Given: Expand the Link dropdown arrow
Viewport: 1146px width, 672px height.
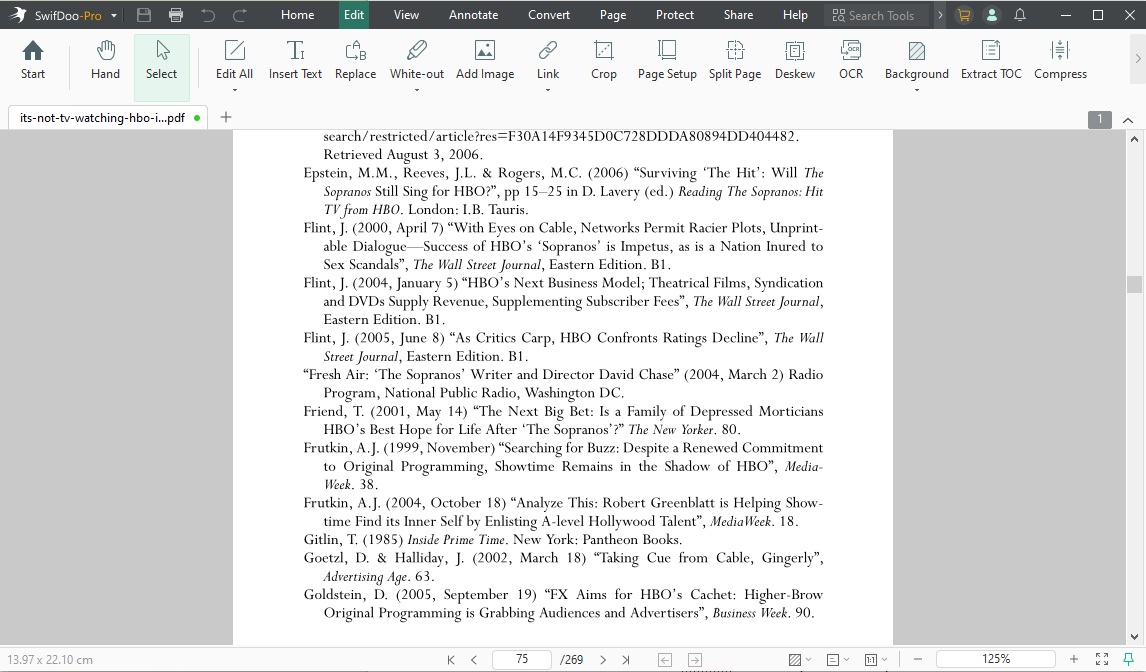Looking at the screenshot, I should point(547,90).
